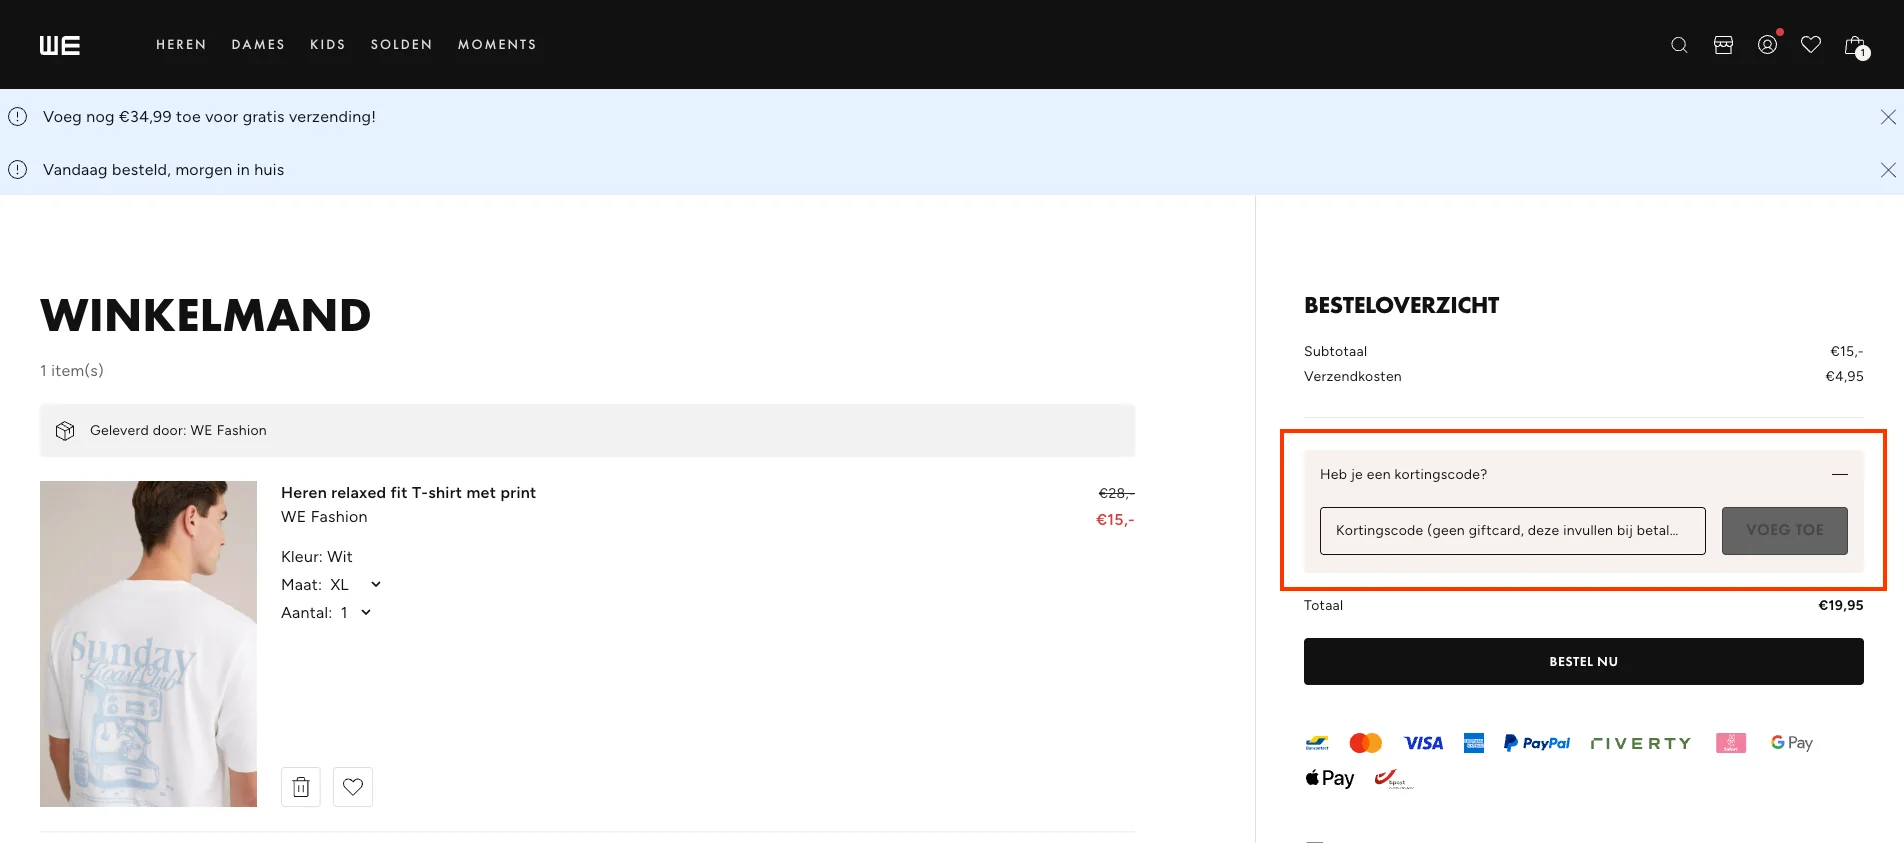
Task: Open the Maat size dropdown
Action: coord(375,585)
